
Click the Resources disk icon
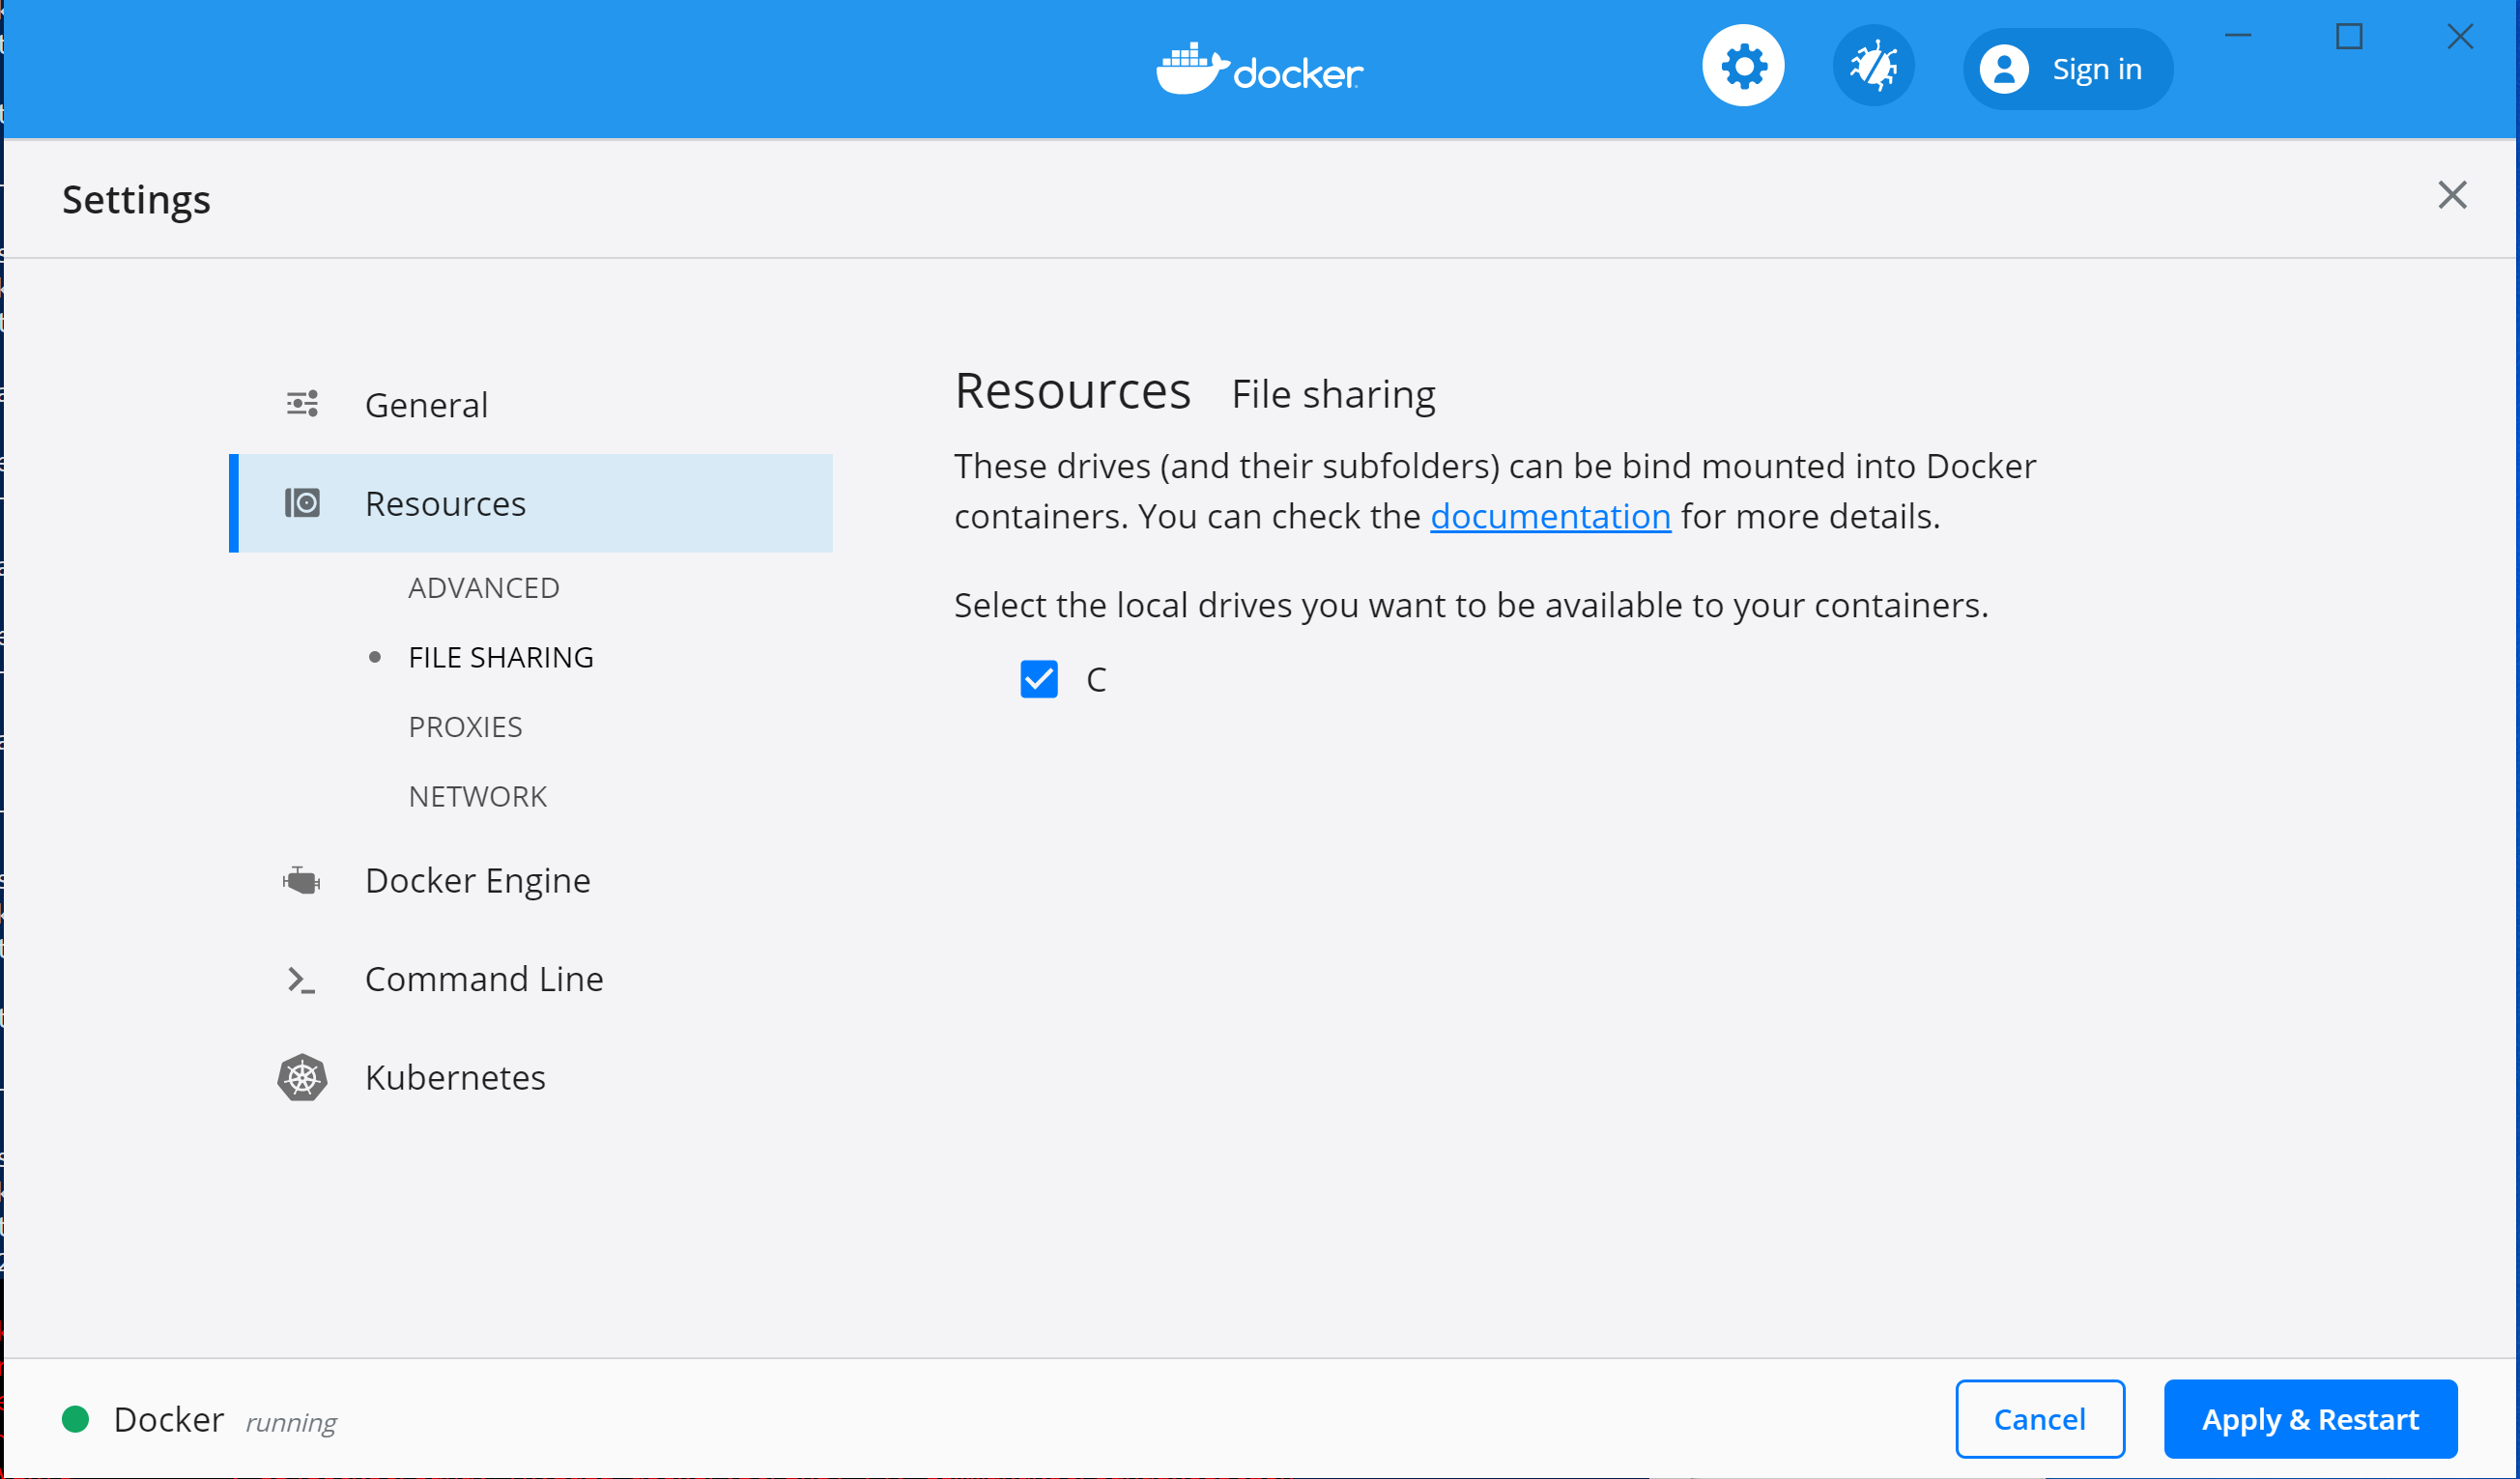pos(302,503)
